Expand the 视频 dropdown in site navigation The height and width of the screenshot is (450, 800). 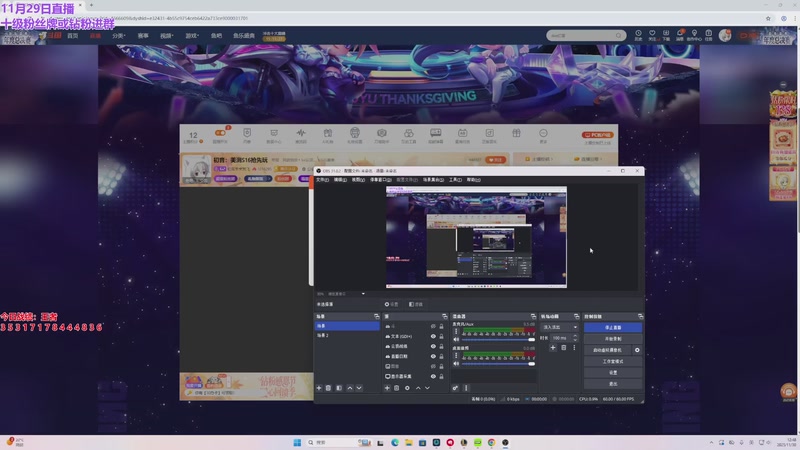point(167,36)
